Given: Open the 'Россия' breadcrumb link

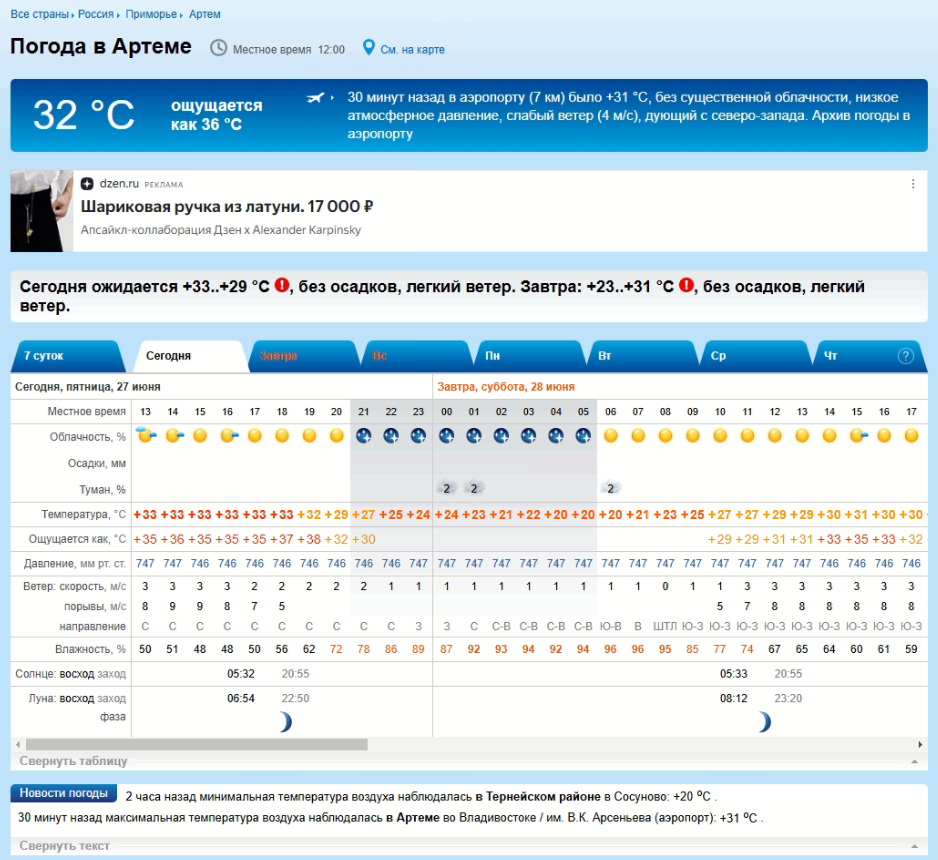Looking at the screenshot, I should (96, 14).
